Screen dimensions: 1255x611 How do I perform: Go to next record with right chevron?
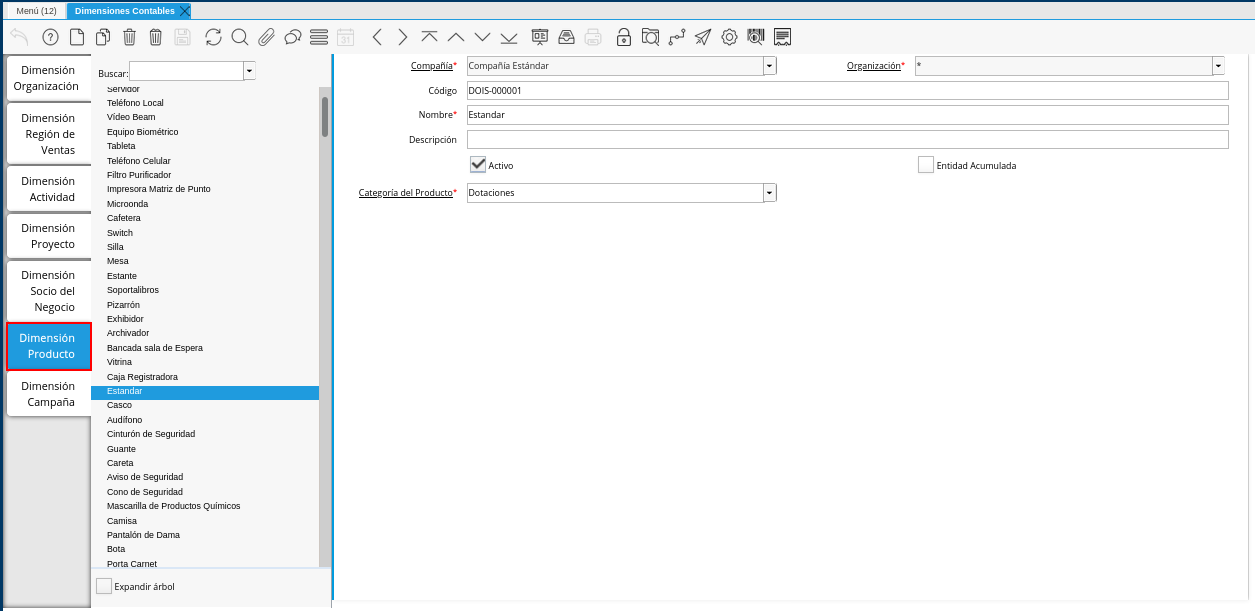(x=403, y=37)
